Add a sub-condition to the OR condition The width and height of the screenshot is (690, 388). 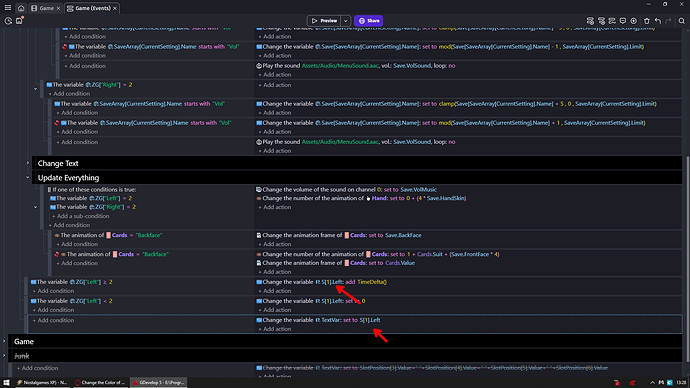click(81, 216)
